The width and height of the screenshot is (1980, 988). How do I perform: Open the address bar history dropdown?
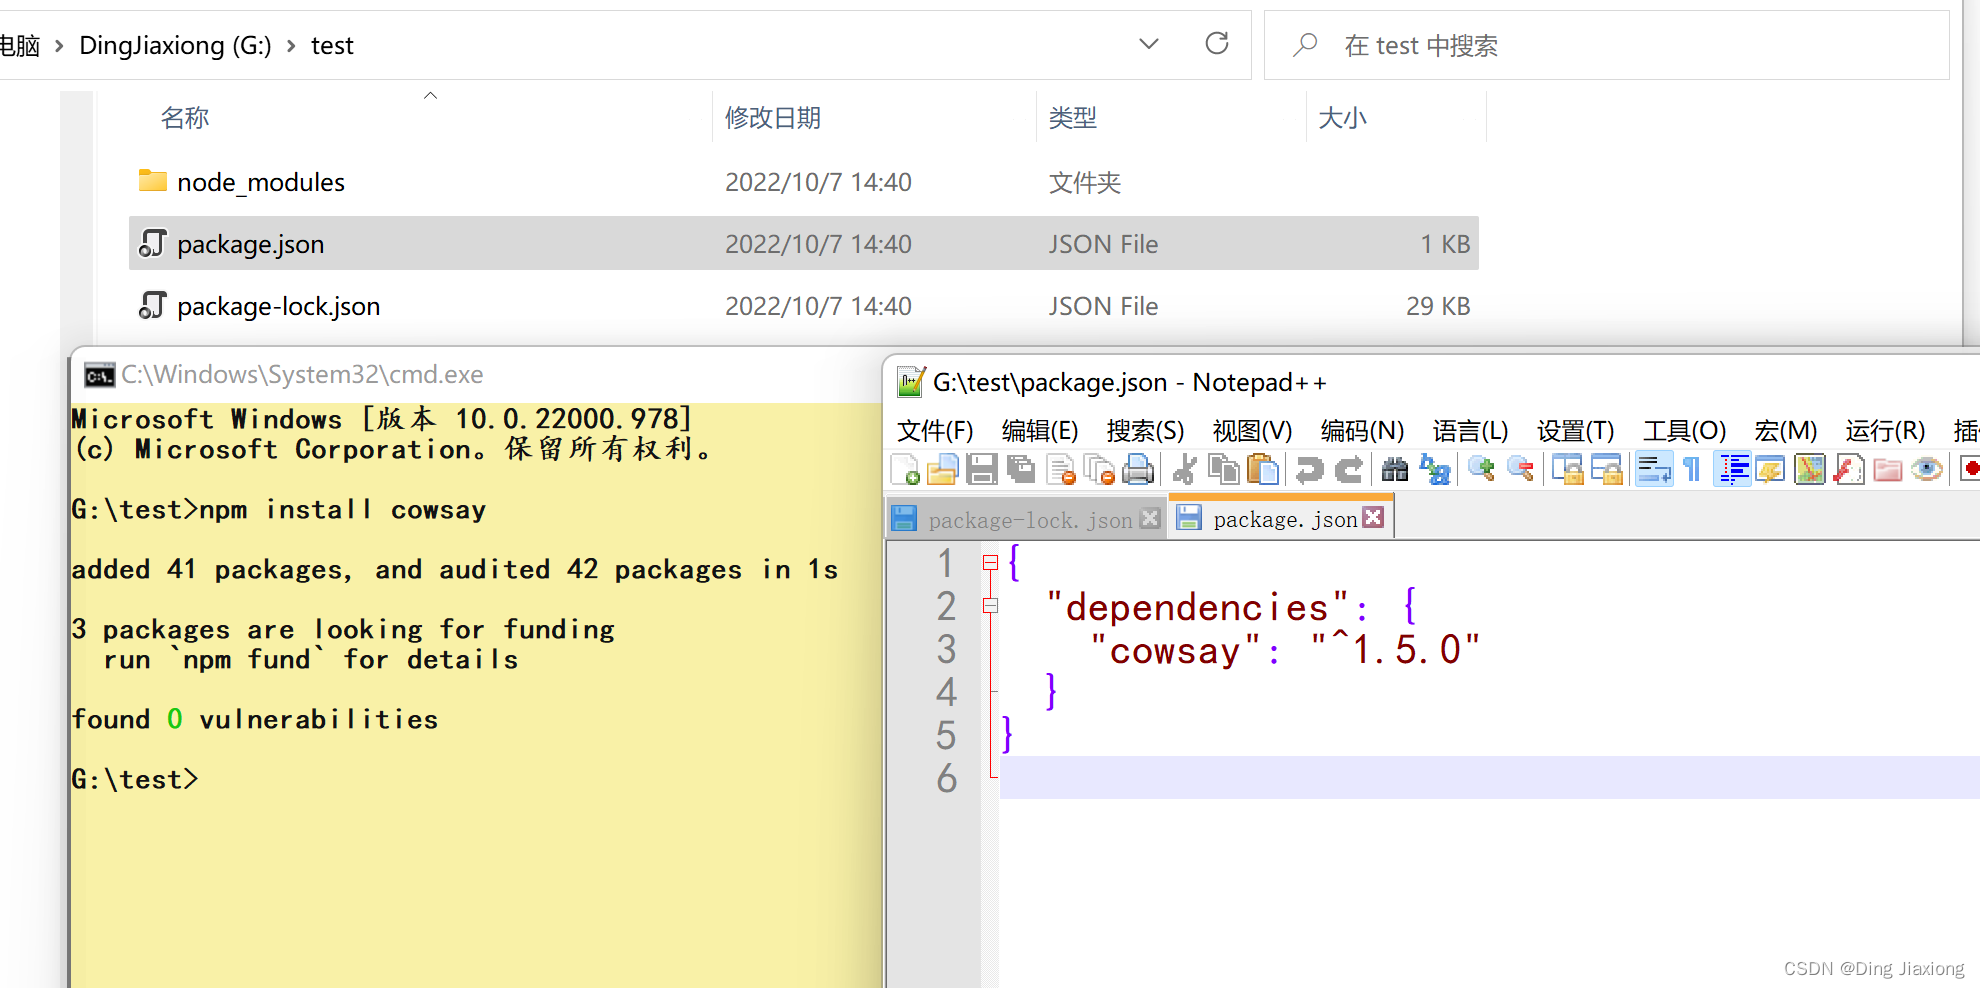click(1148, 44)
